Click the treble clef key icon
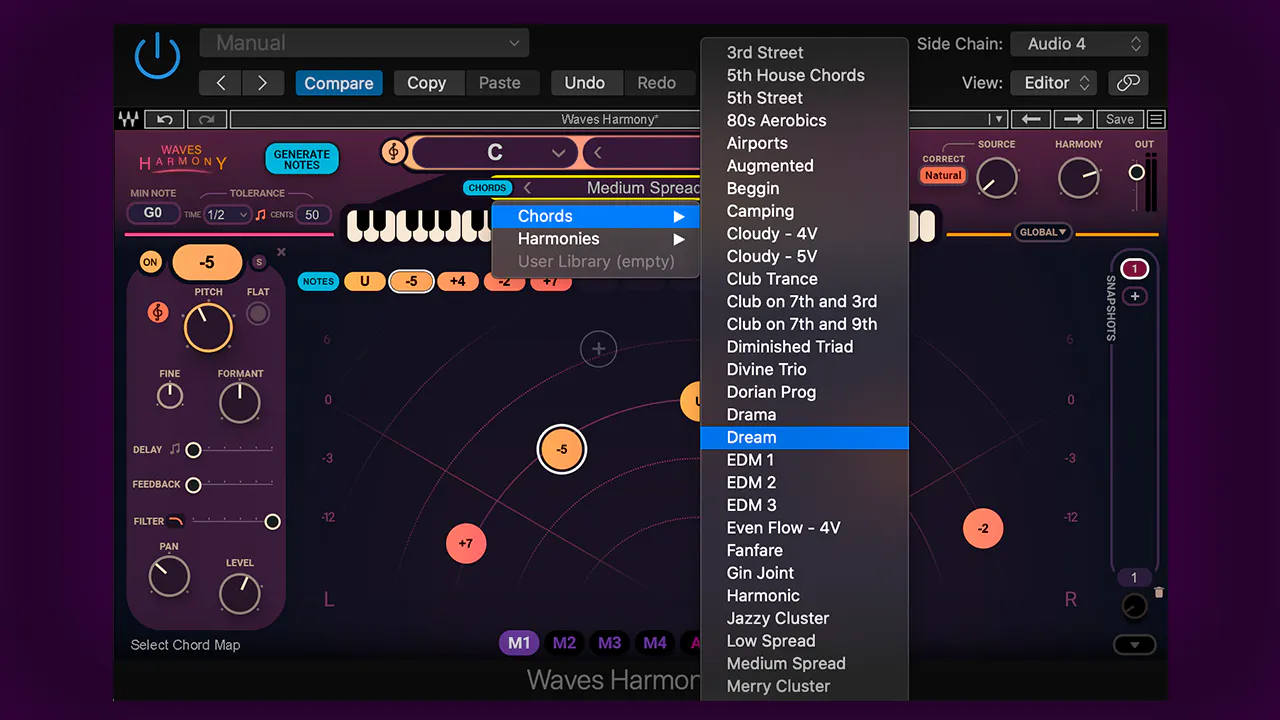The image size is (1280, 720). [394, 152]
